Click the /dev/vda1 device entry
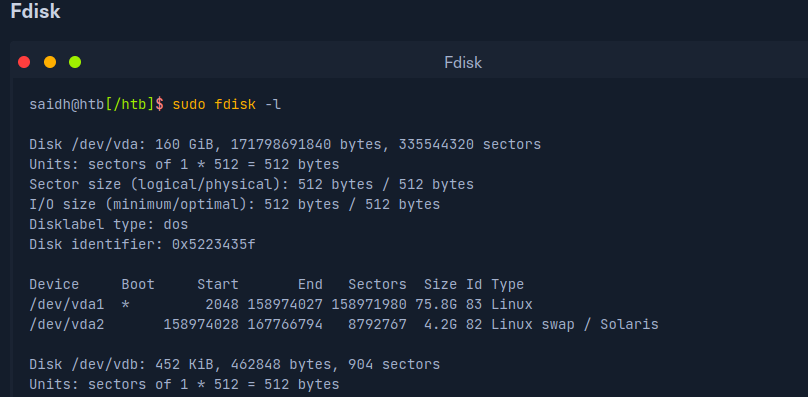Image resolution: width=808 pixels, height=397 pixels. click(66, 305)
